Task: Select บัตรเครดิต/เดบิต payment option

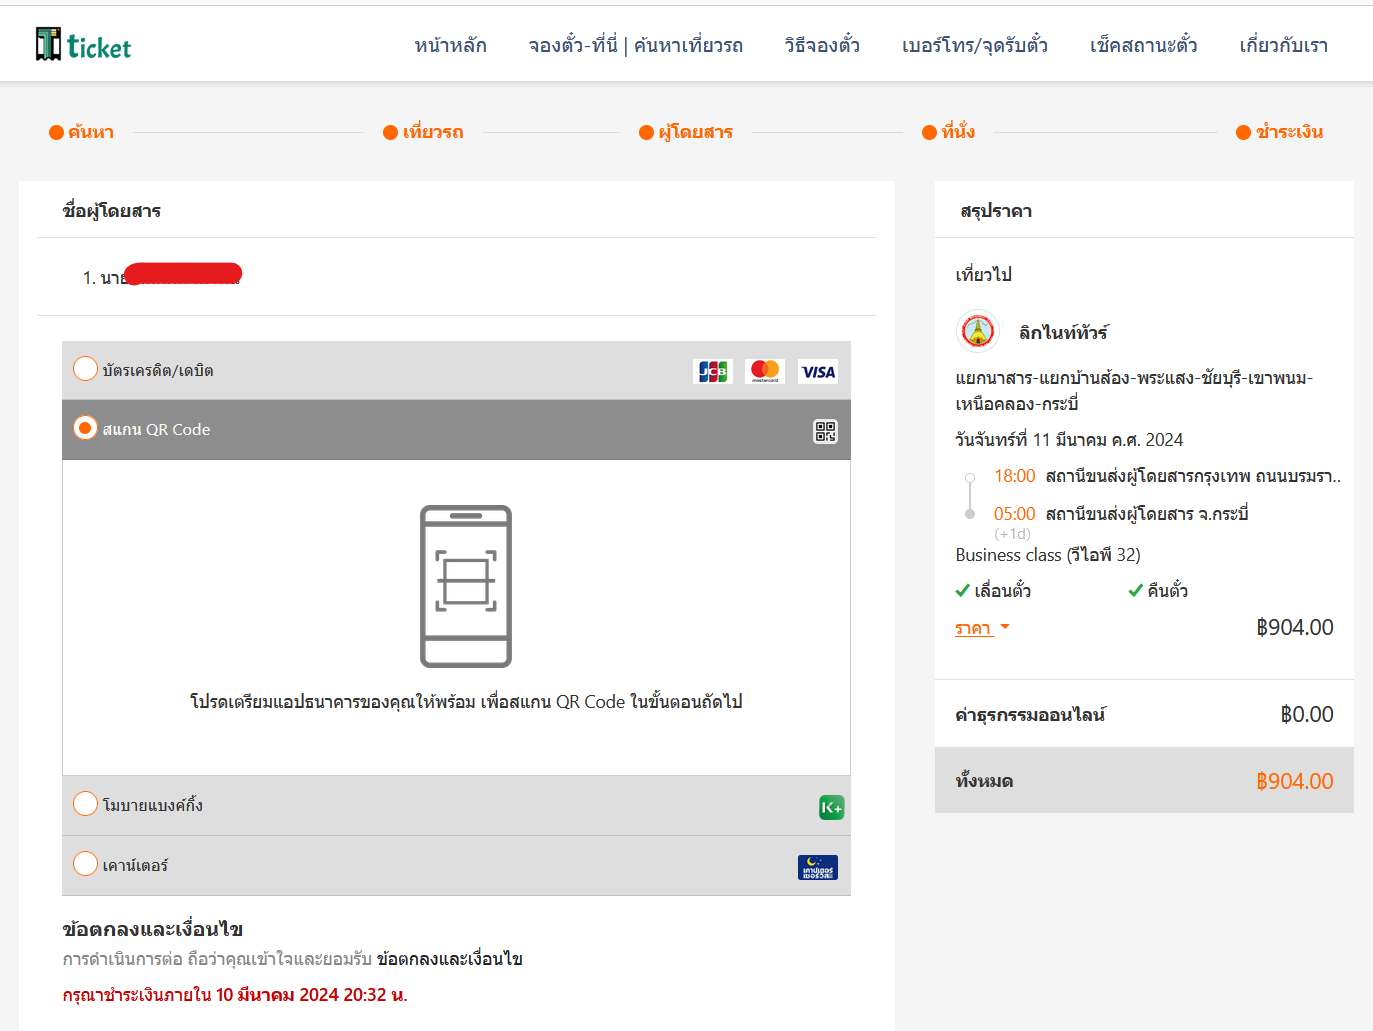Action: [x=86, y=369]
